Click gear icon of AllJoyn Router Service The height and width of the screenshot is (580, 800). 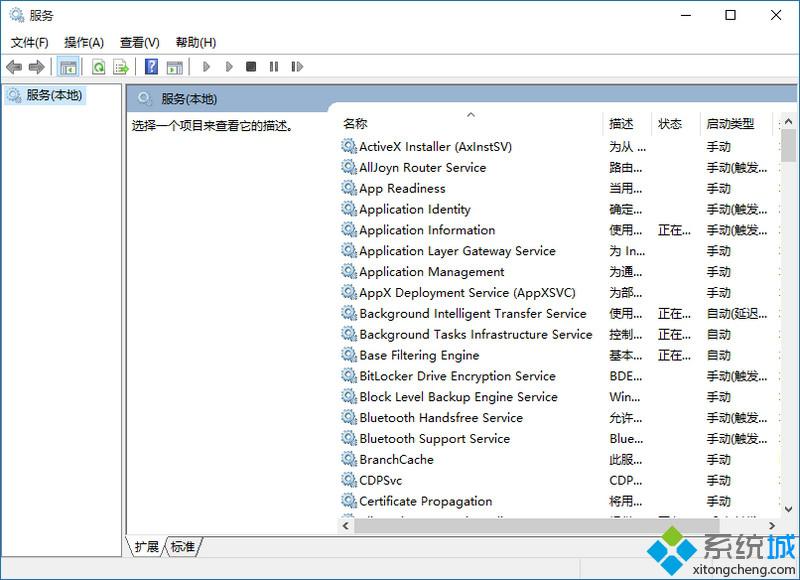click(x=349, y=167)
